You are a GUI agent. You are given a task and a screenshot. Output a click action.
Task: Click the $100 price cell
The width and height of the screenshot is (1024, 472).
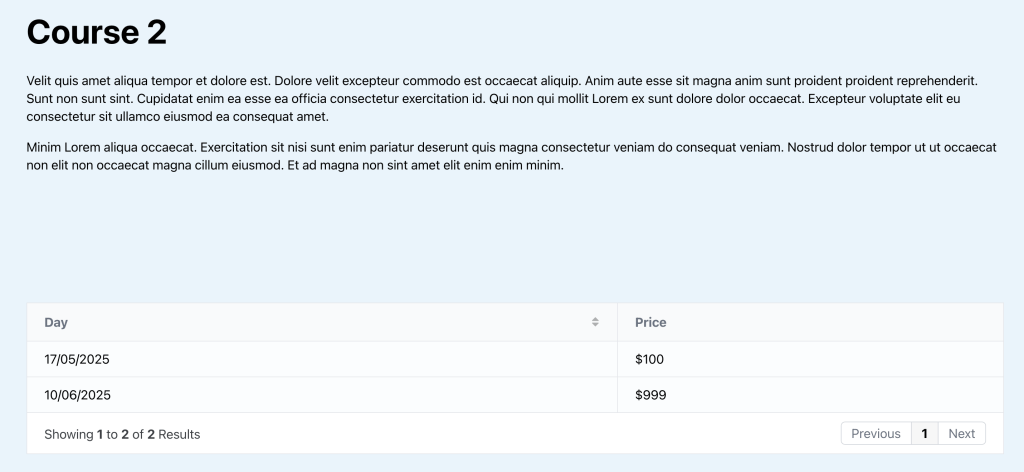tap(649, 359)
